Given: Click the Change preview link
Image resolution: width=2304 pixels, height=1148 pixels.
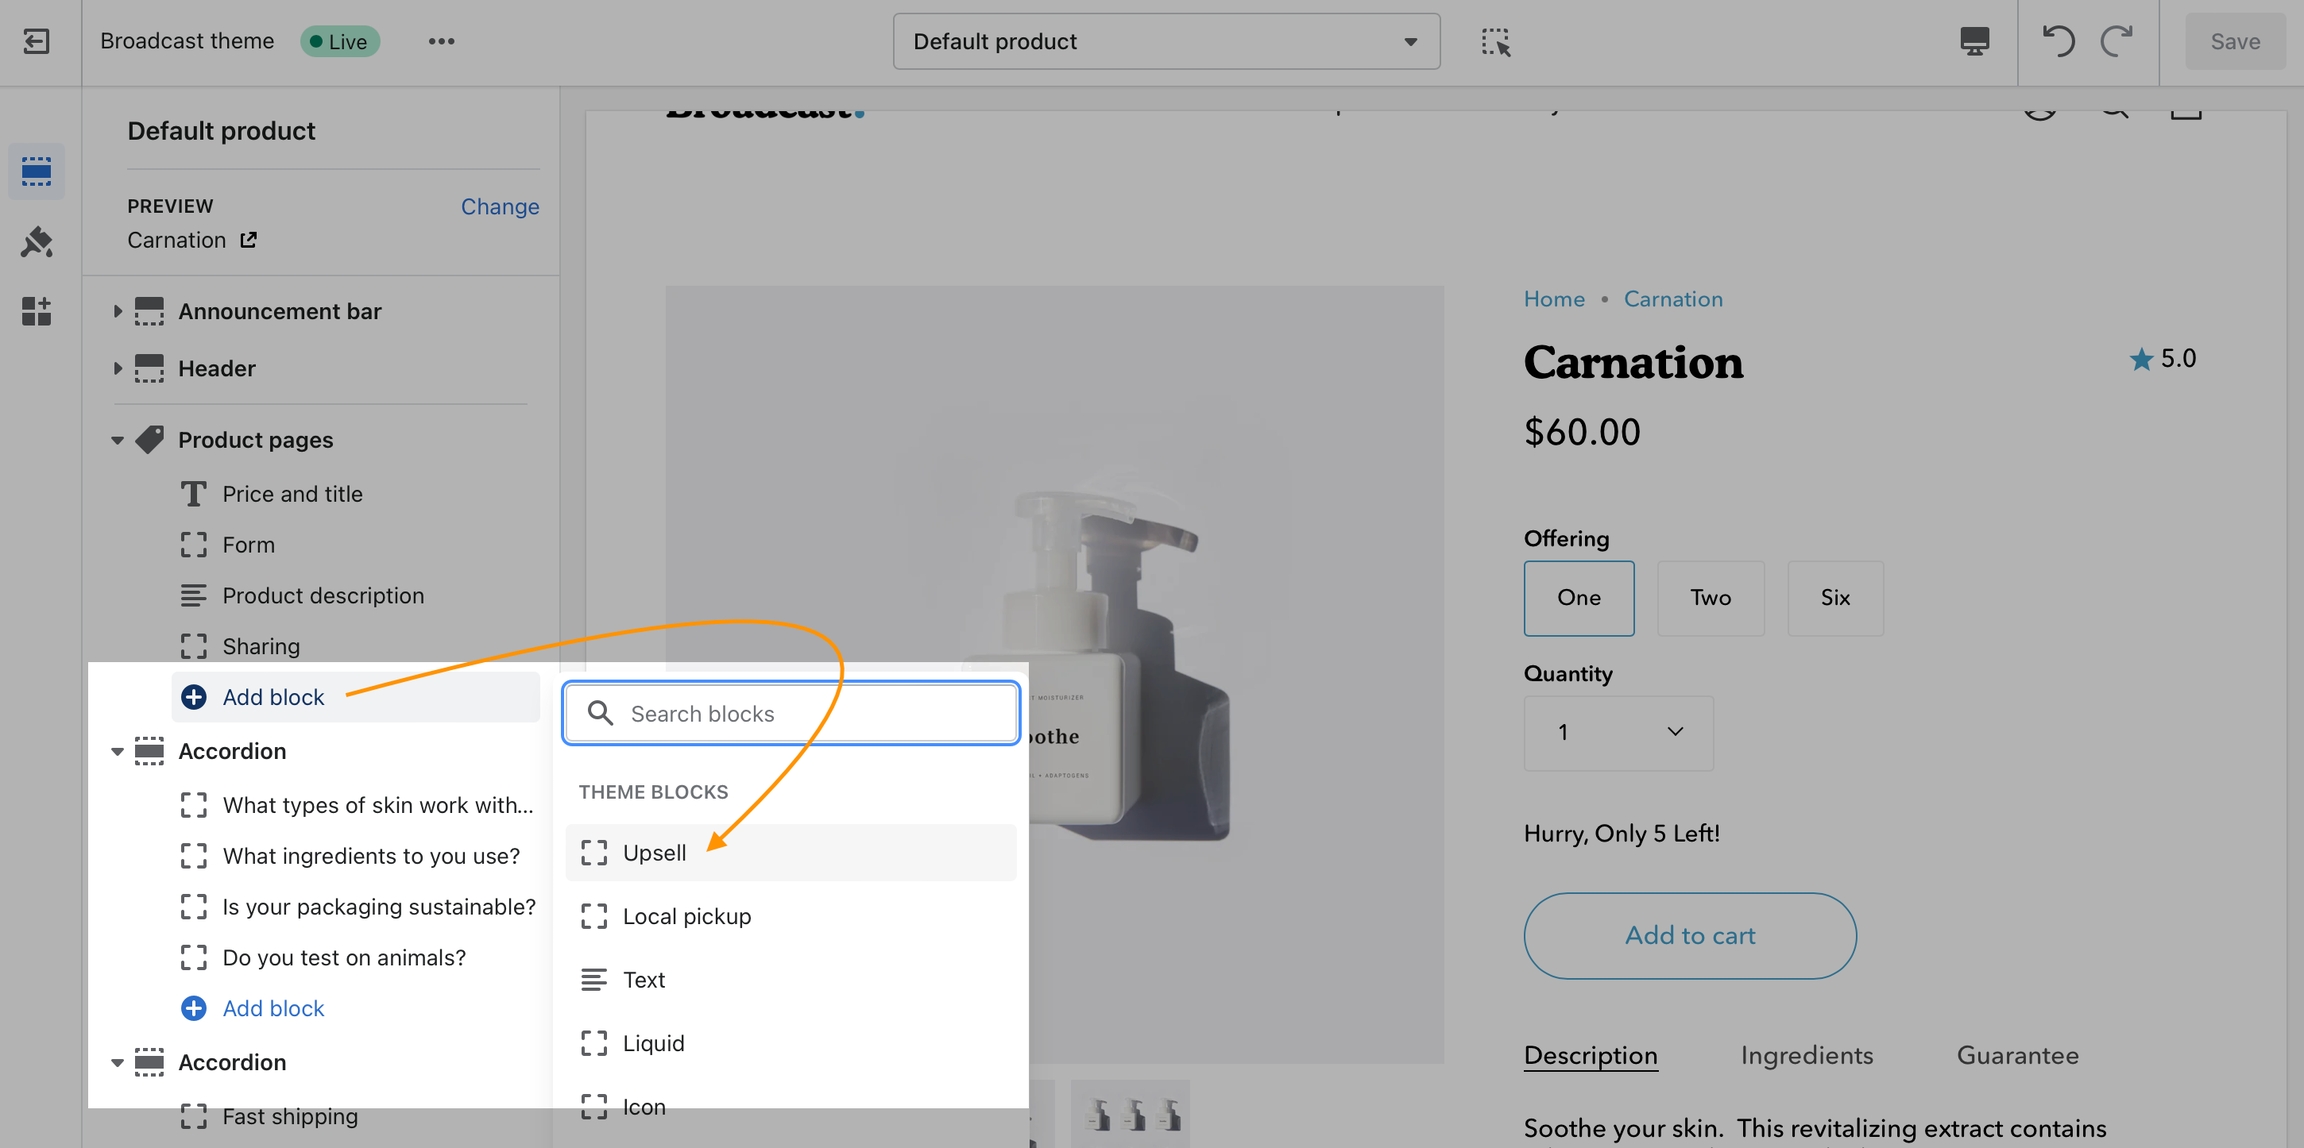Looking at the screenshot, I should coord(499,206).
